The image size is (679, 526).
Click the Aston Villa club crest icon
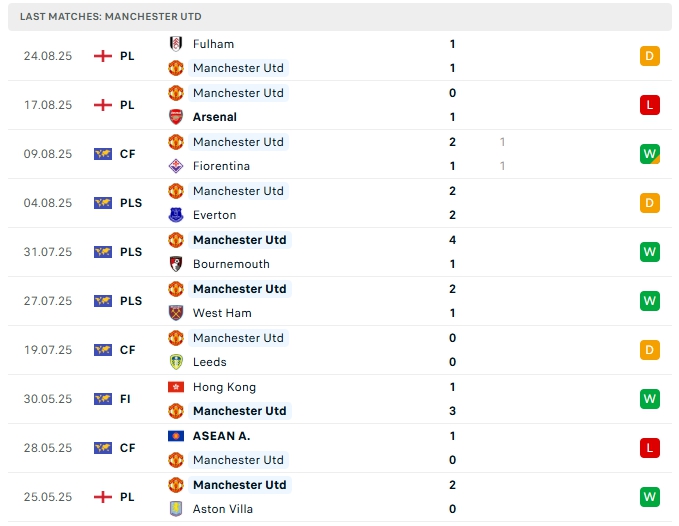pyautogui.click(x=176, y=509)
